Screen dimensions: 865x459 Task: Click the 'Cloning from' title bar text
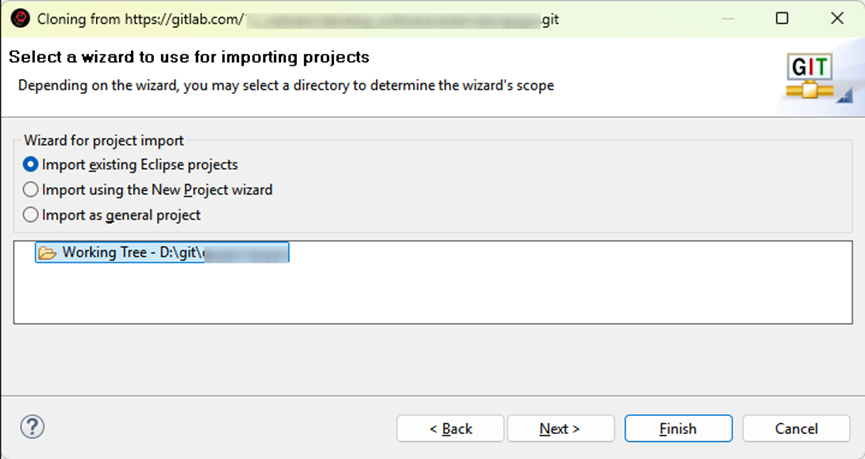[140, 19]
